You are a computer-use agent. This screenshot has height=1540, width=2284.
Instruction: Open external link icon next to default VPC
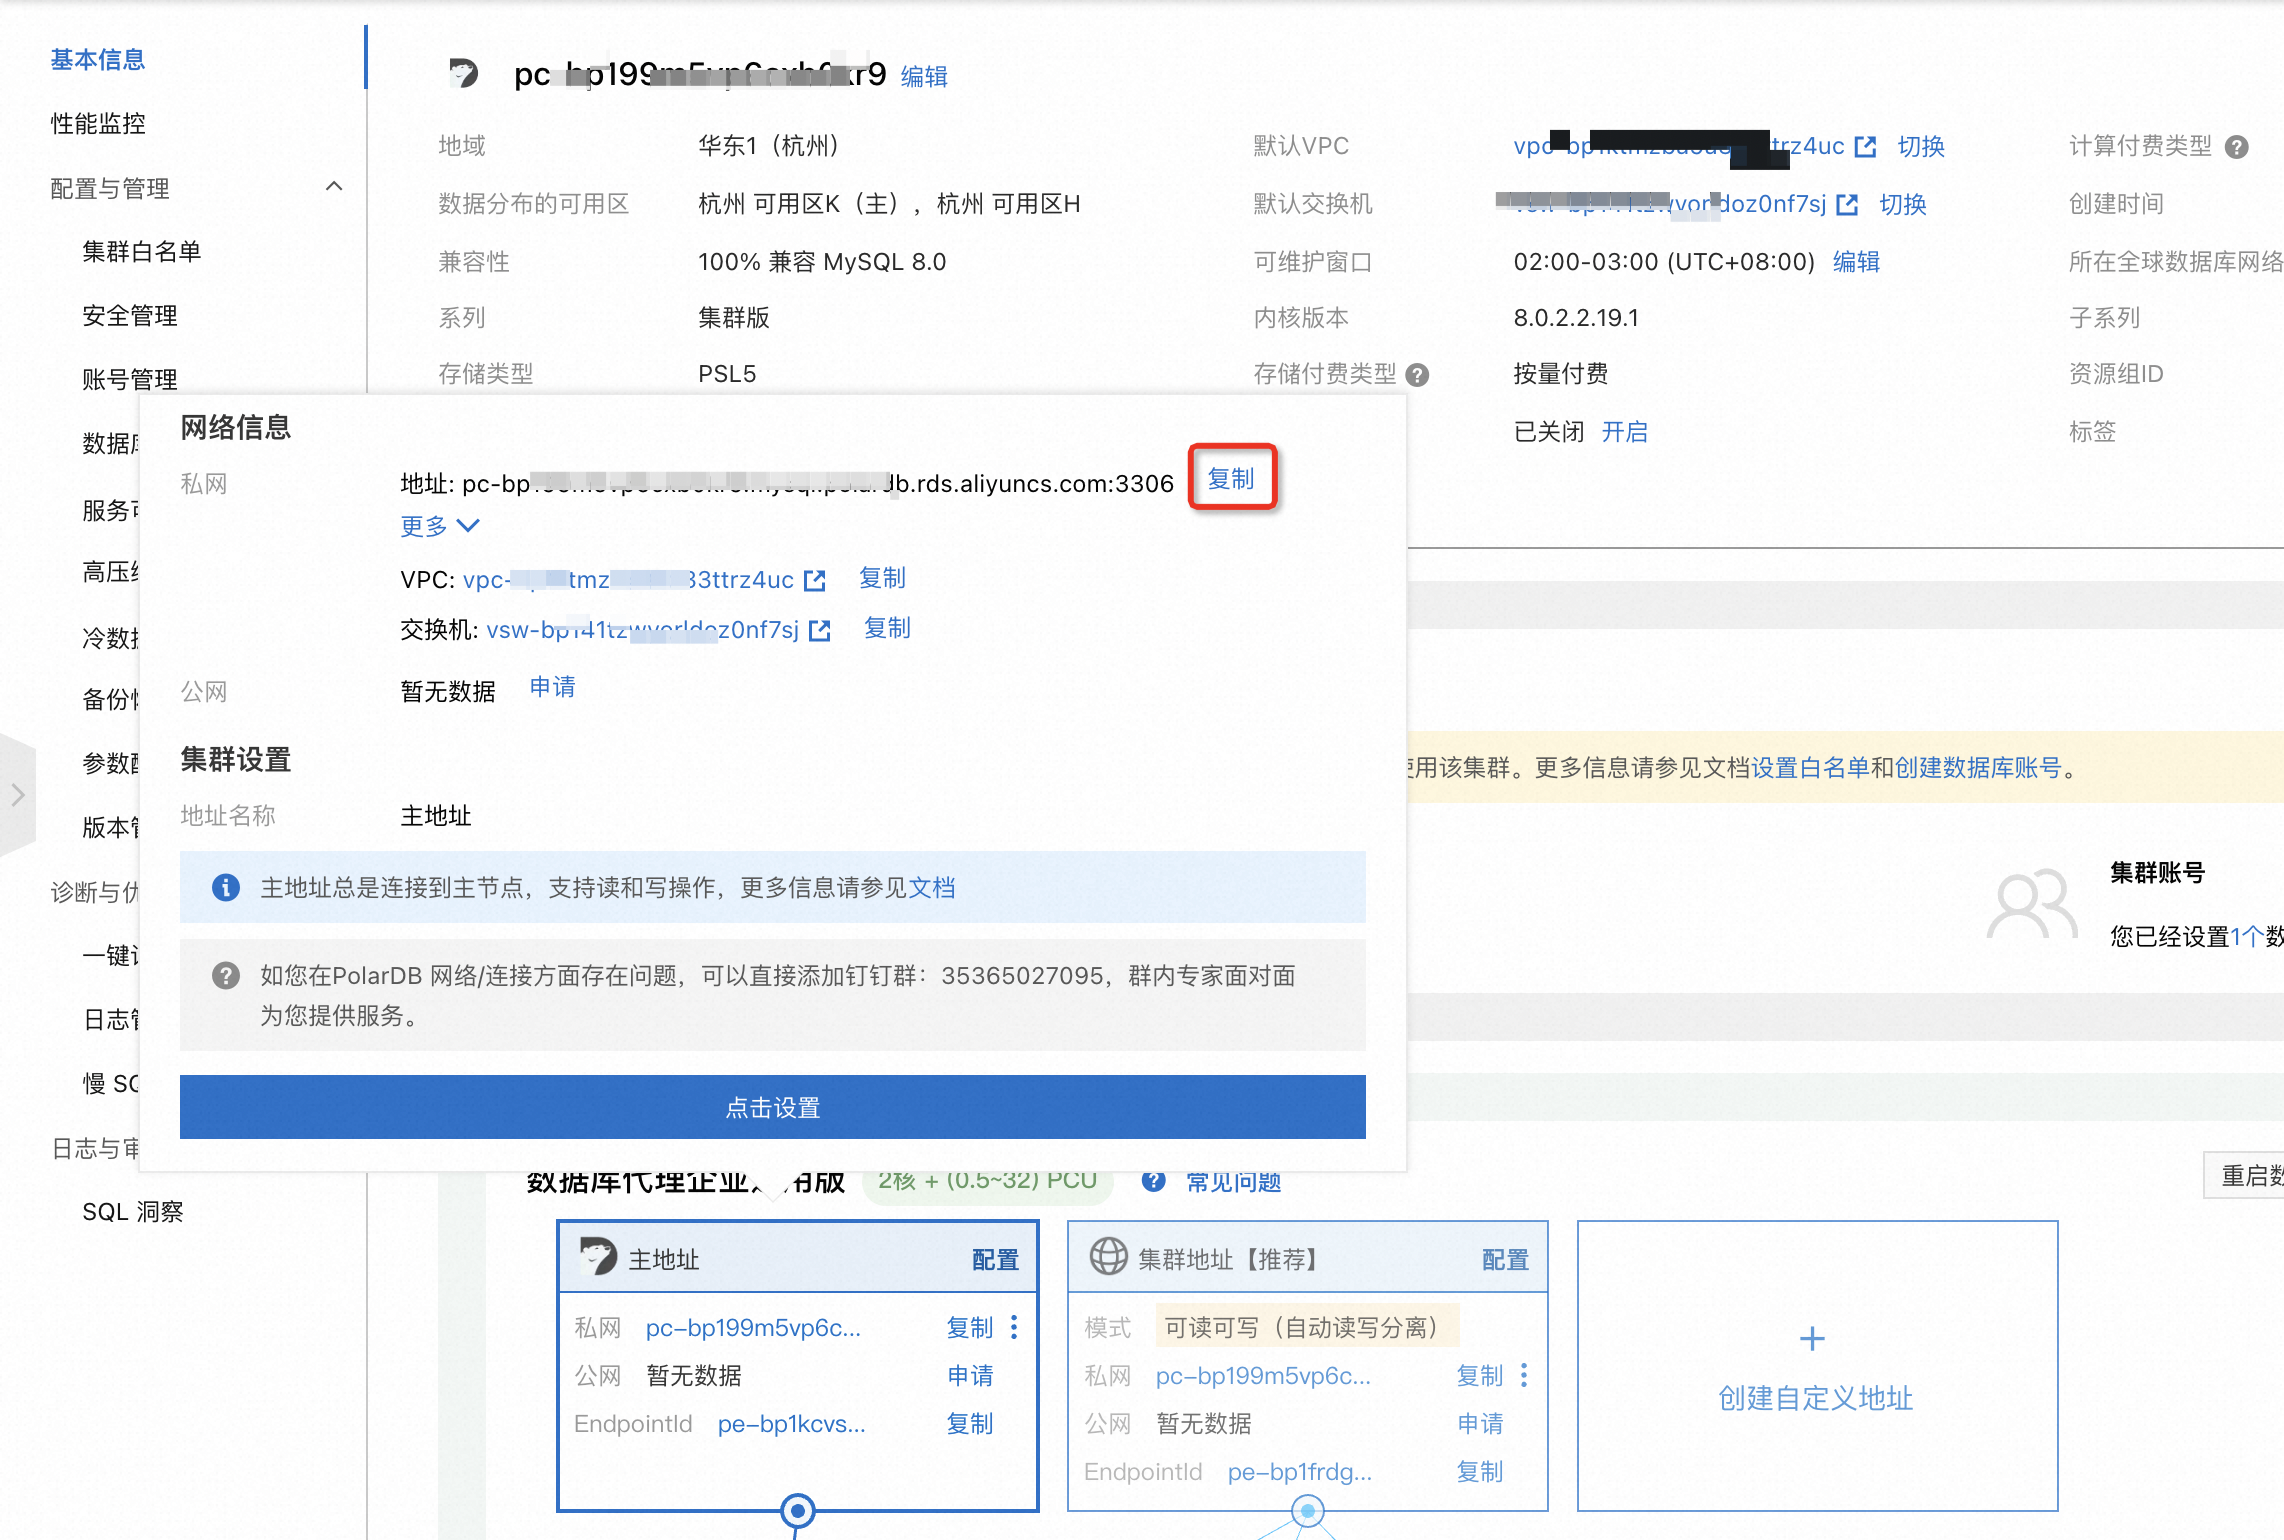(1865, 147)
